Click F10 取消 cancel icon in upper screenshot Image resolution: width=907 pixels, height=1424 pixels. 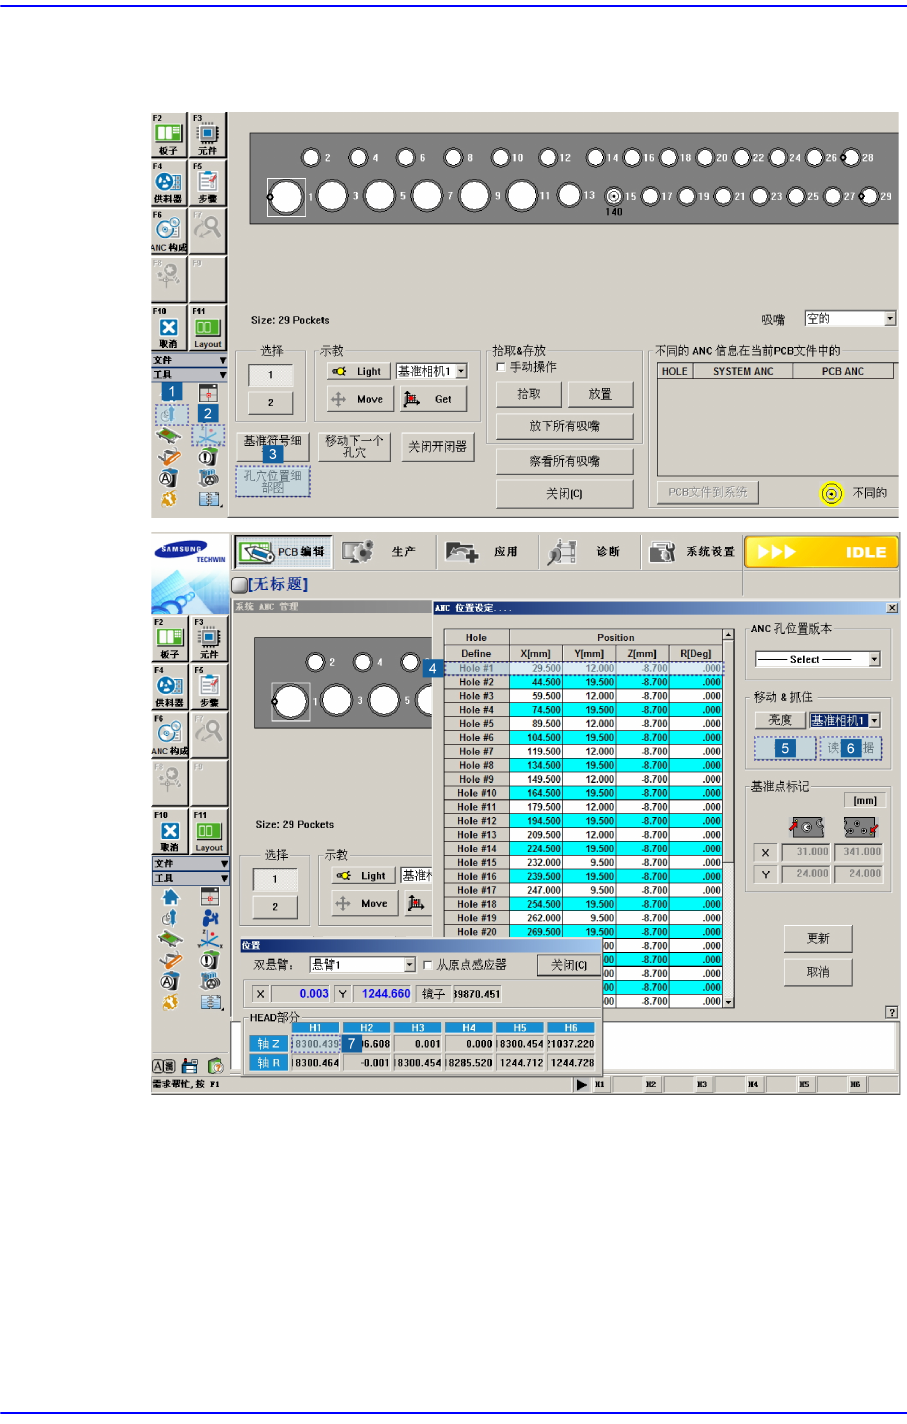pos(169,327)
